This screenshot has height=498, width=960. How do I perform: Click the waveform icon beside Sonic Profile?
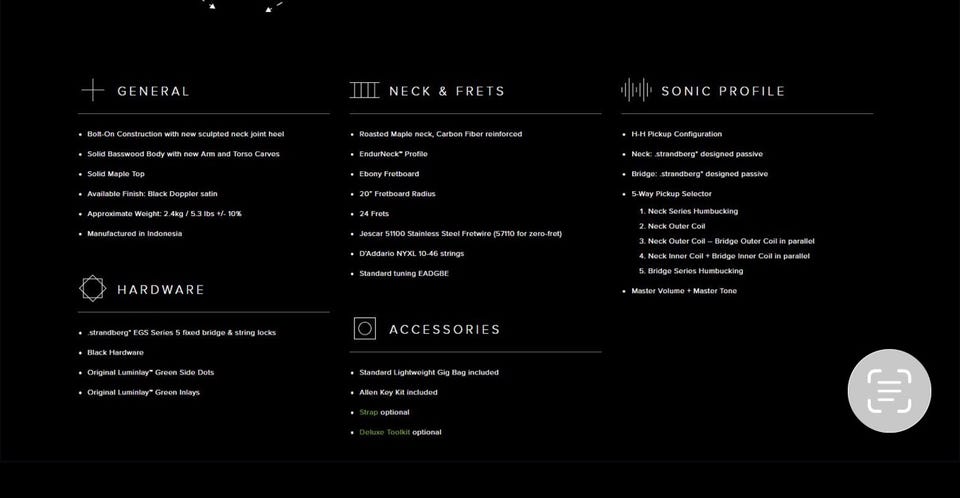(x=636, y=90)
